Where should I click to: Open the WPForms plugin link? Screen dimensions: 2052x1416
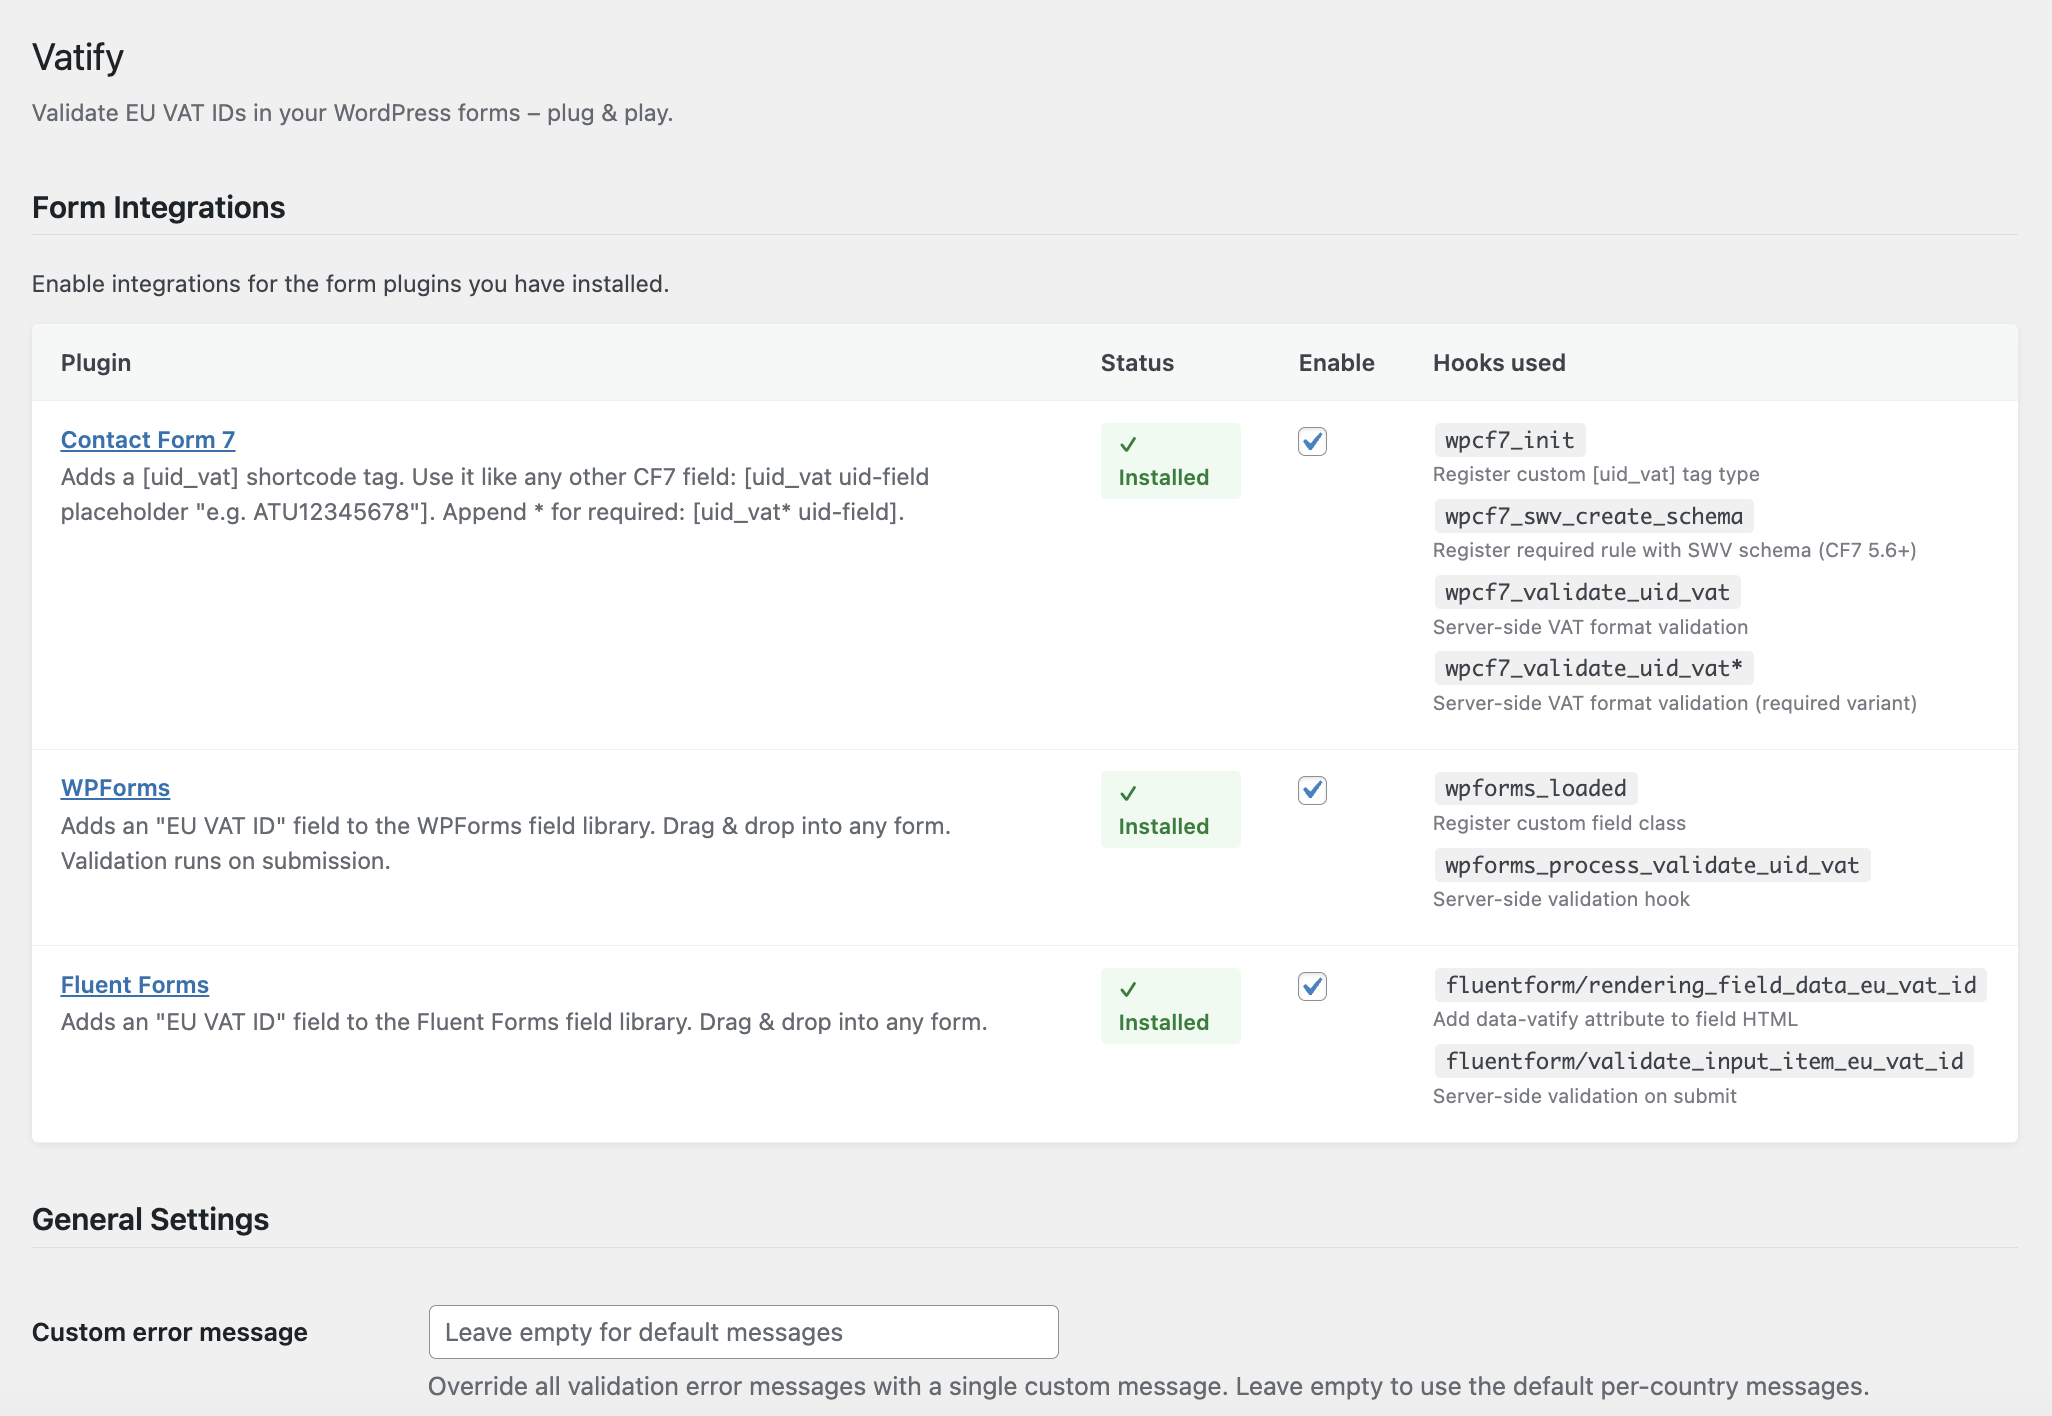click(x=115, y=788)
